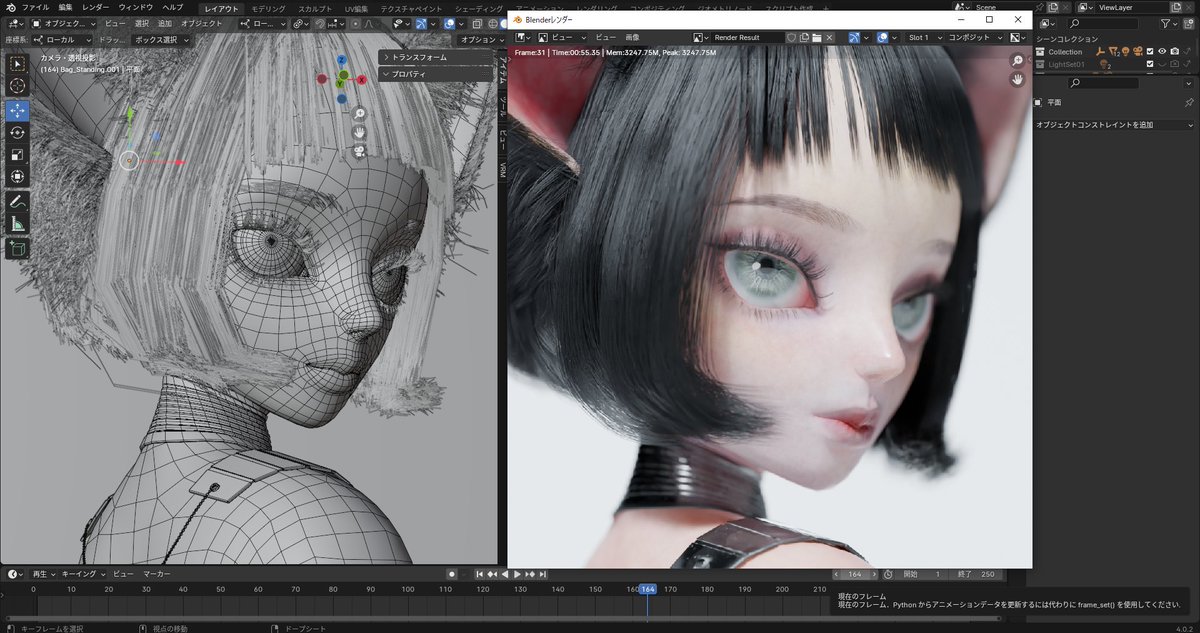Image resolution: width=1200 pixels, height=633 pixels.
Task: Toggle camera view gizmo in 3D viewport
Action: tap(359, 151)
